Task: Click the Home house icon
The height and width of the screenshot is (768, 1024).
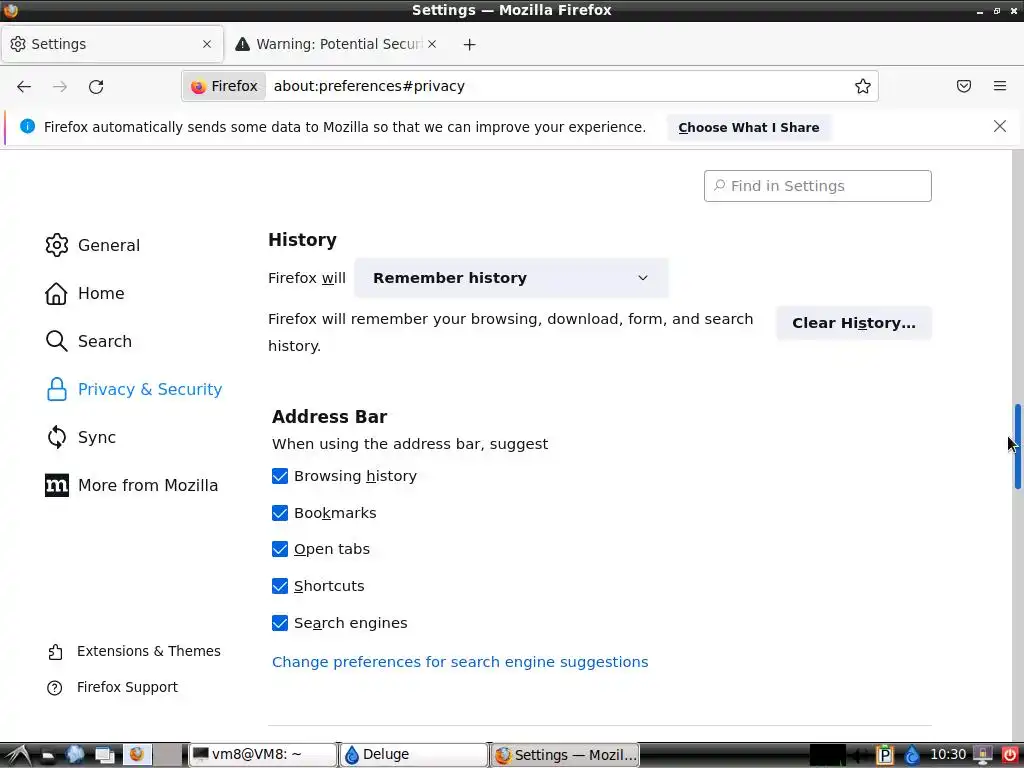Action: click(57, 293)
